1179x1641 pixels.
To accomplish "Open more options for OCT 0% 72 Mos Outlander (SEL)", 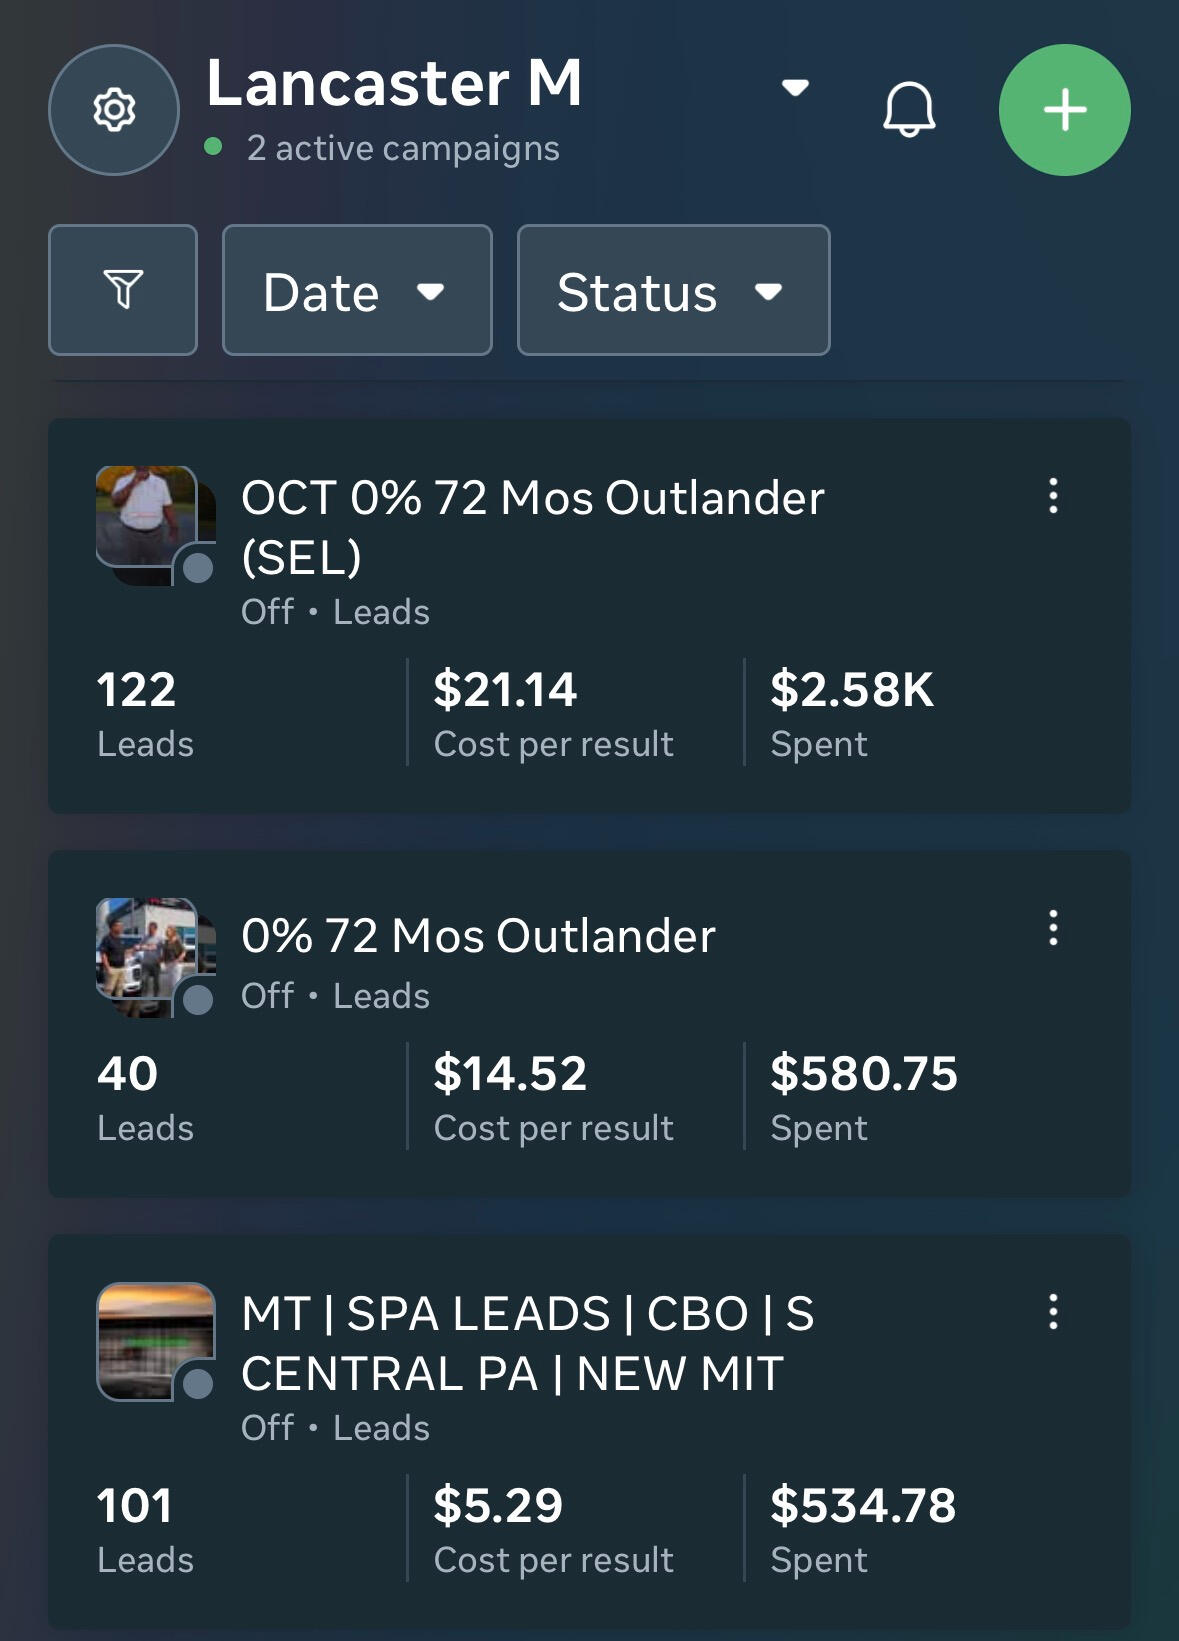I will 1053,496.
